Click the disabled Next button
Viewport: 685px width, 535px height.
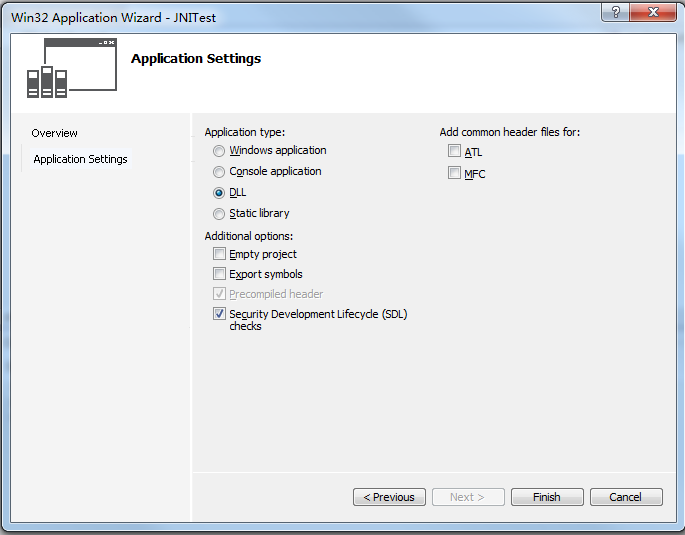tap(468, 497)
